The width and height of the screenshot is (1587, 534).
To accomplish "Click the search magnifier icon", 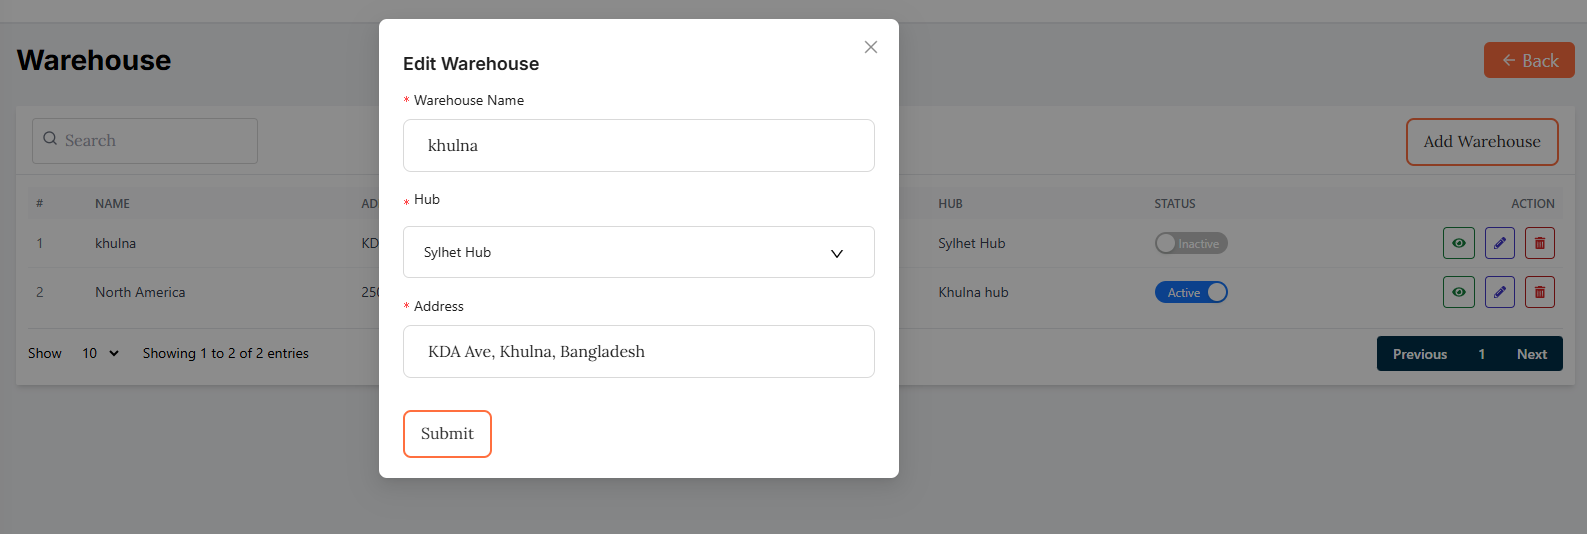I will (x=50, y=139).
